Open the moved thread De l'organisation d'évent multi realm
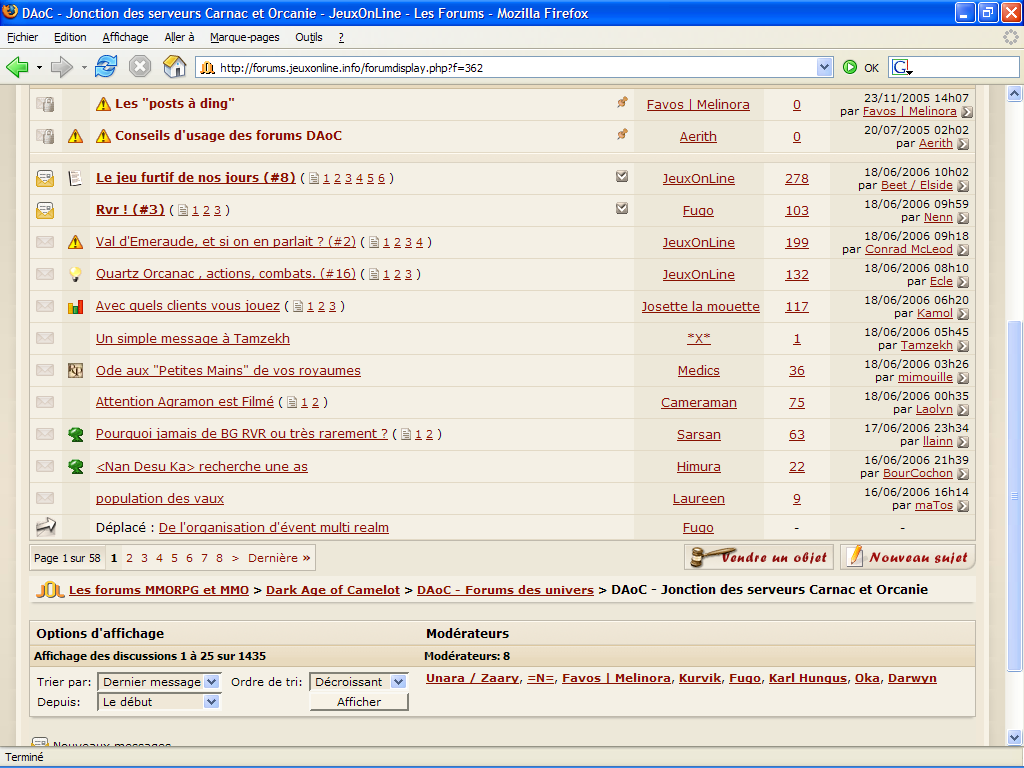This screenshot has width=1024, height=768. pos(274,527)
